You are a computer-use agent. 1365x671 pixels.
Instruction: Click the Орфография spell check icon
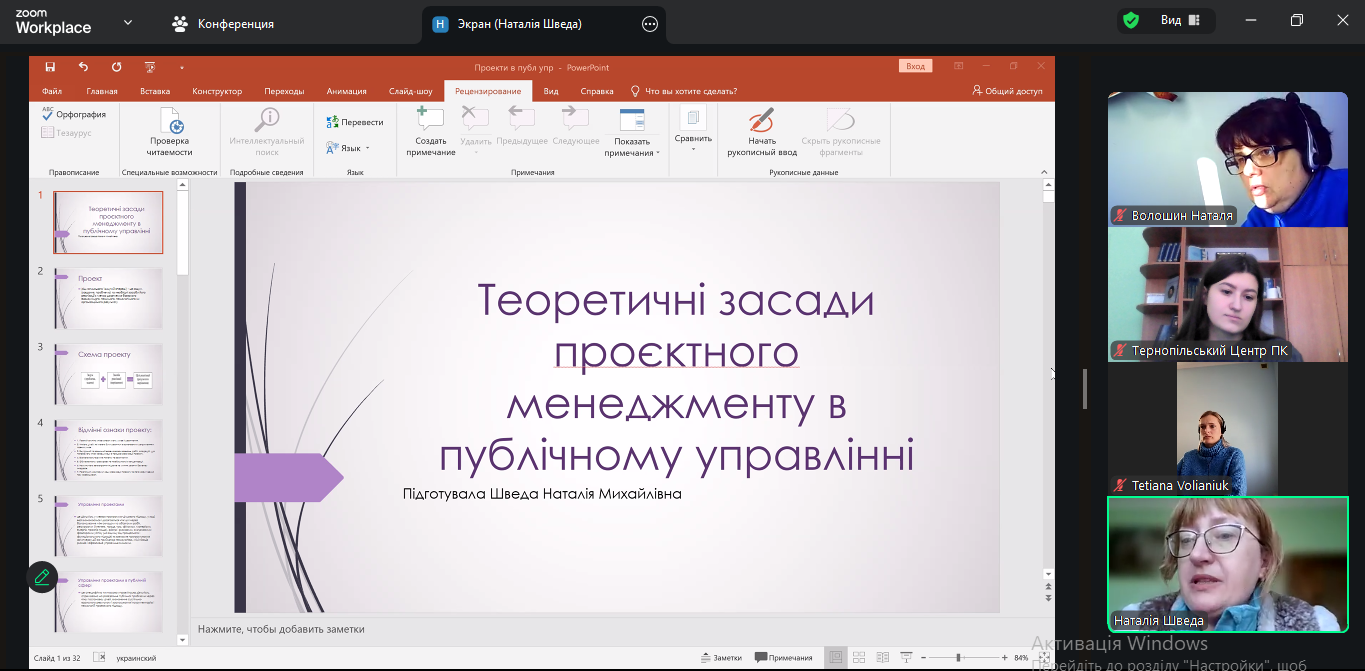point(48,114)
